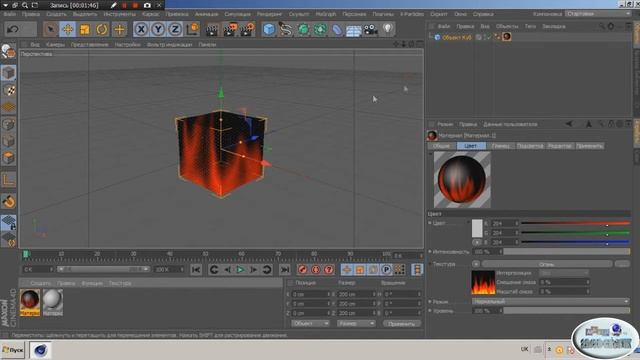640x360 pixels.
Task: Switch the coordinate system icon
Action: [192, 29]
